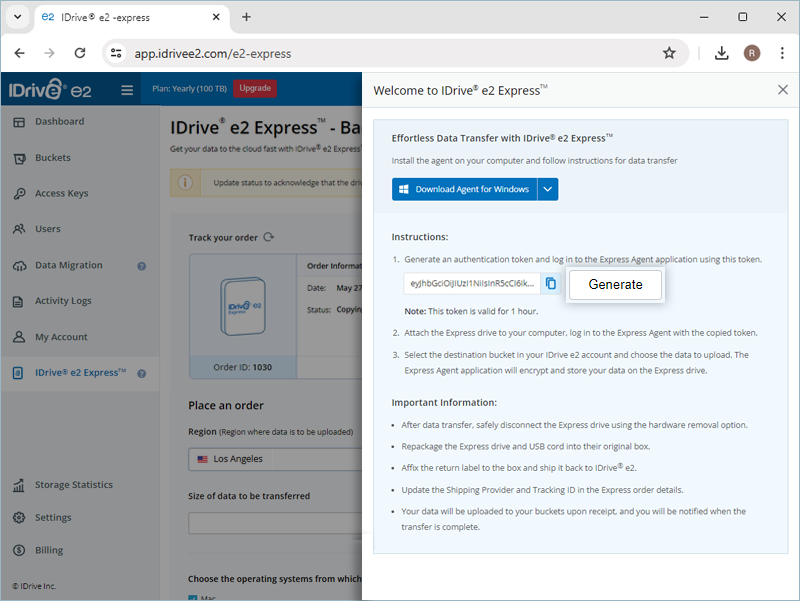The height and width of the screenshot is (601, 800).
Task: Click the My Account person icon
Action: pos(19,337)
